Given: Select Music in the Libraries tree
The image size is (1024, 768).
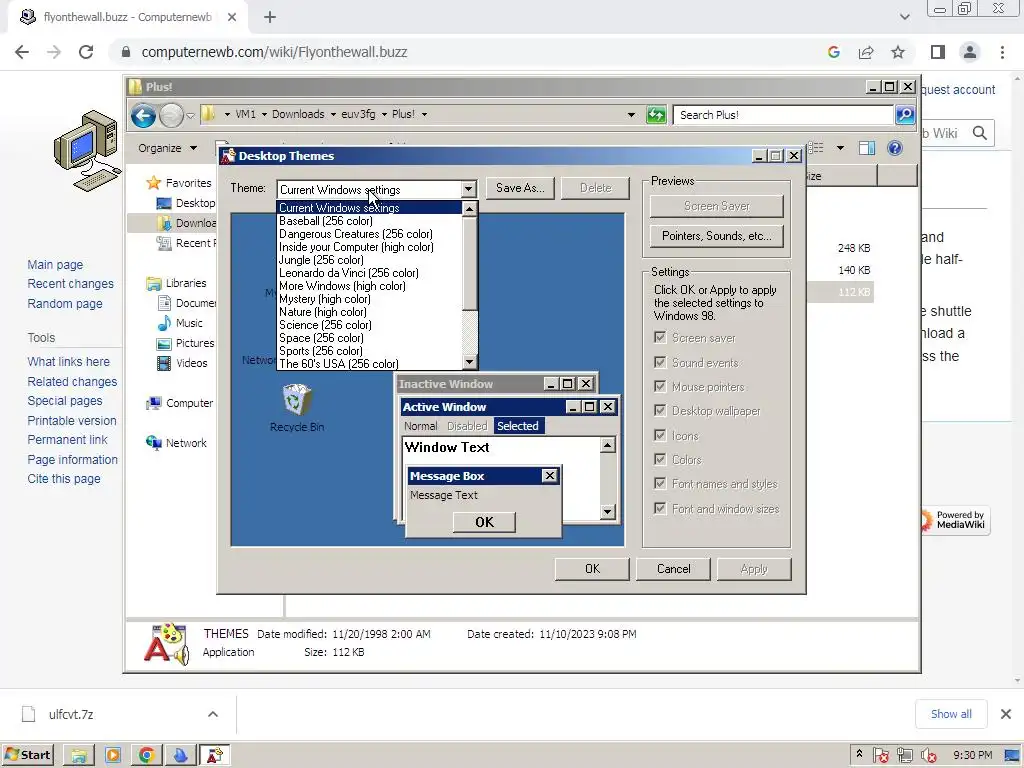Looking at the screenshot, I should tap(181, 323).
